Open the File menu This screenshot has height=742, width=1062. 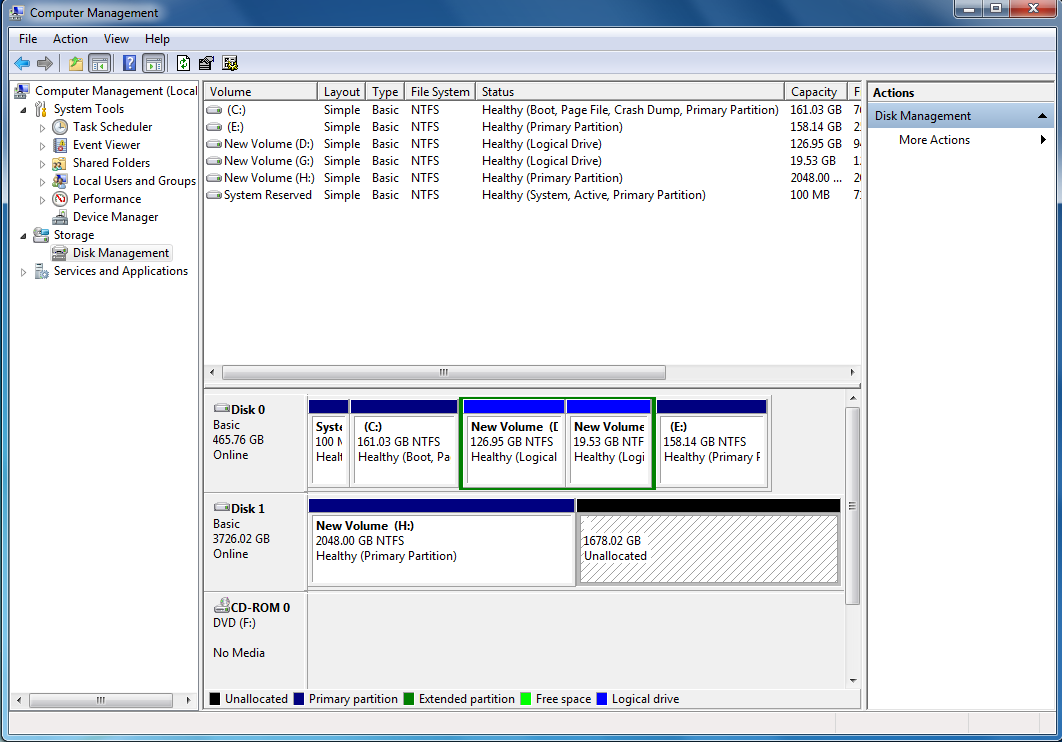[28, 39]
